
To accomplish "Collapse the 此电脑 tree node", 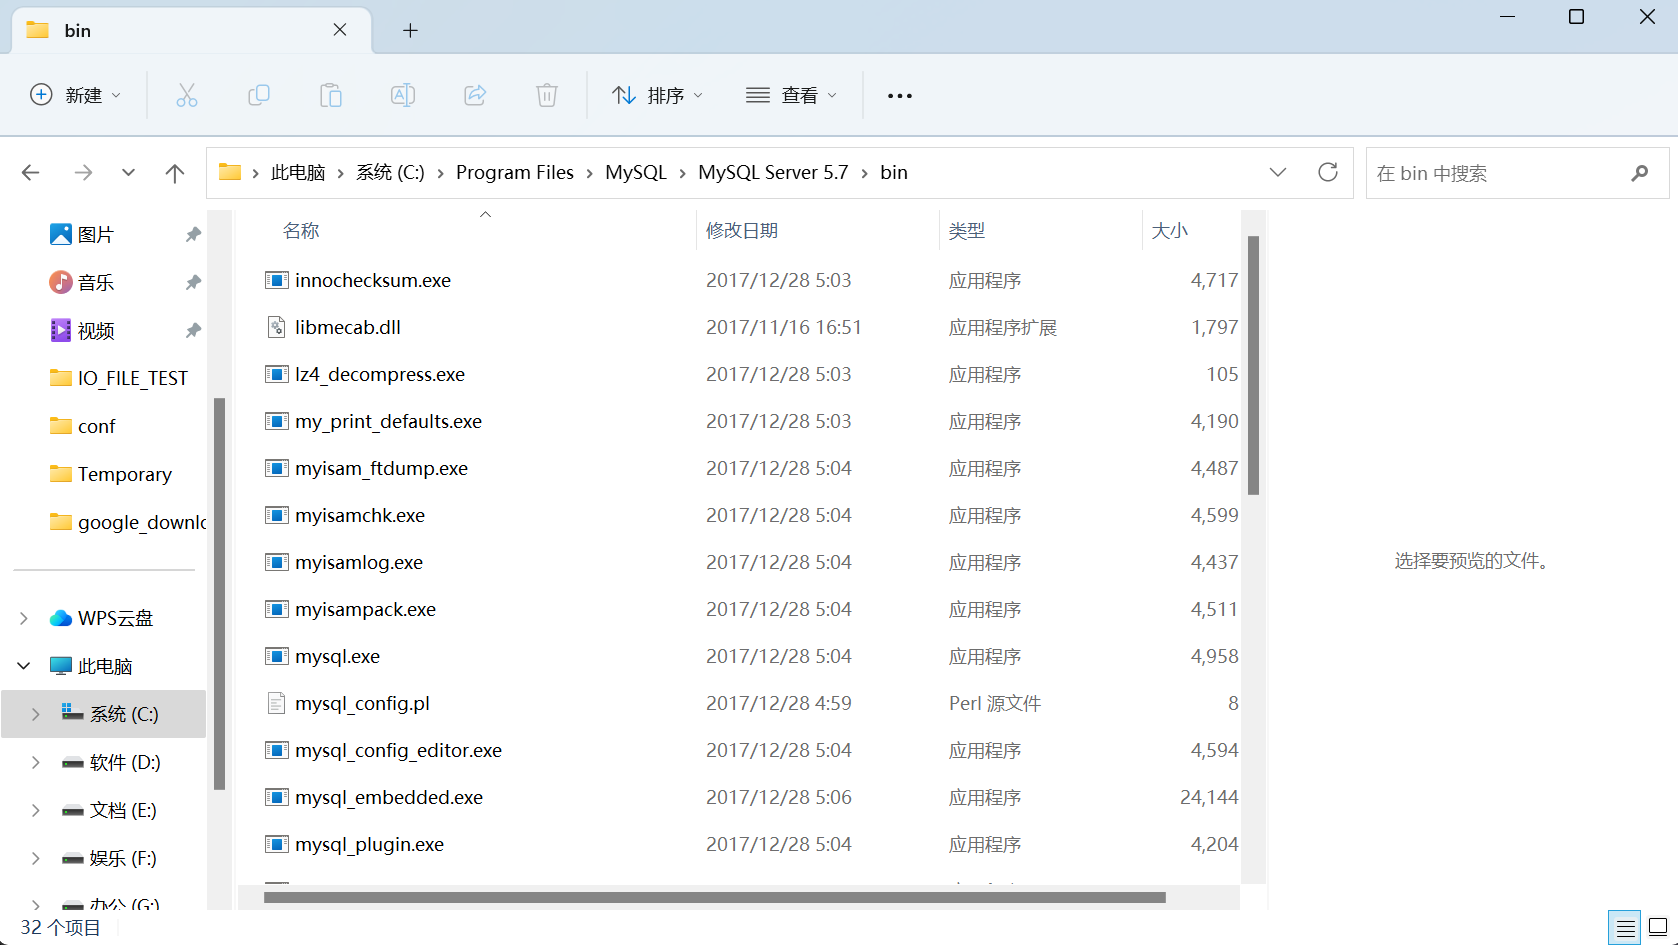I will tap(24, 666).
